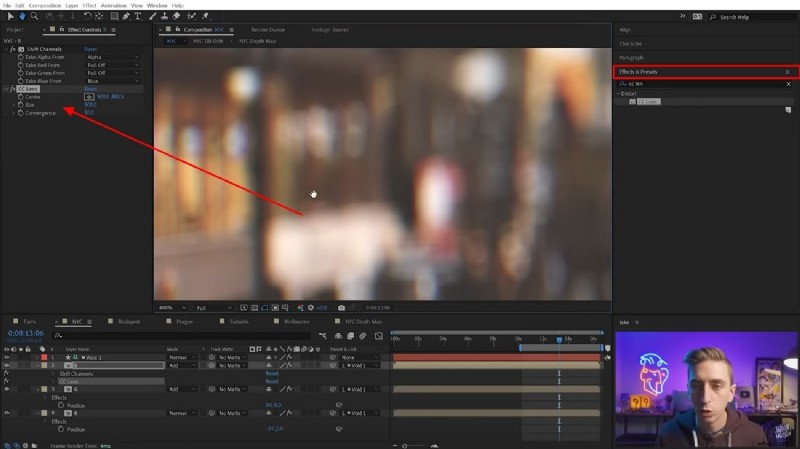Open the Paragraph panel
Viewport: 800px width, 449px height.
[631, 58]
